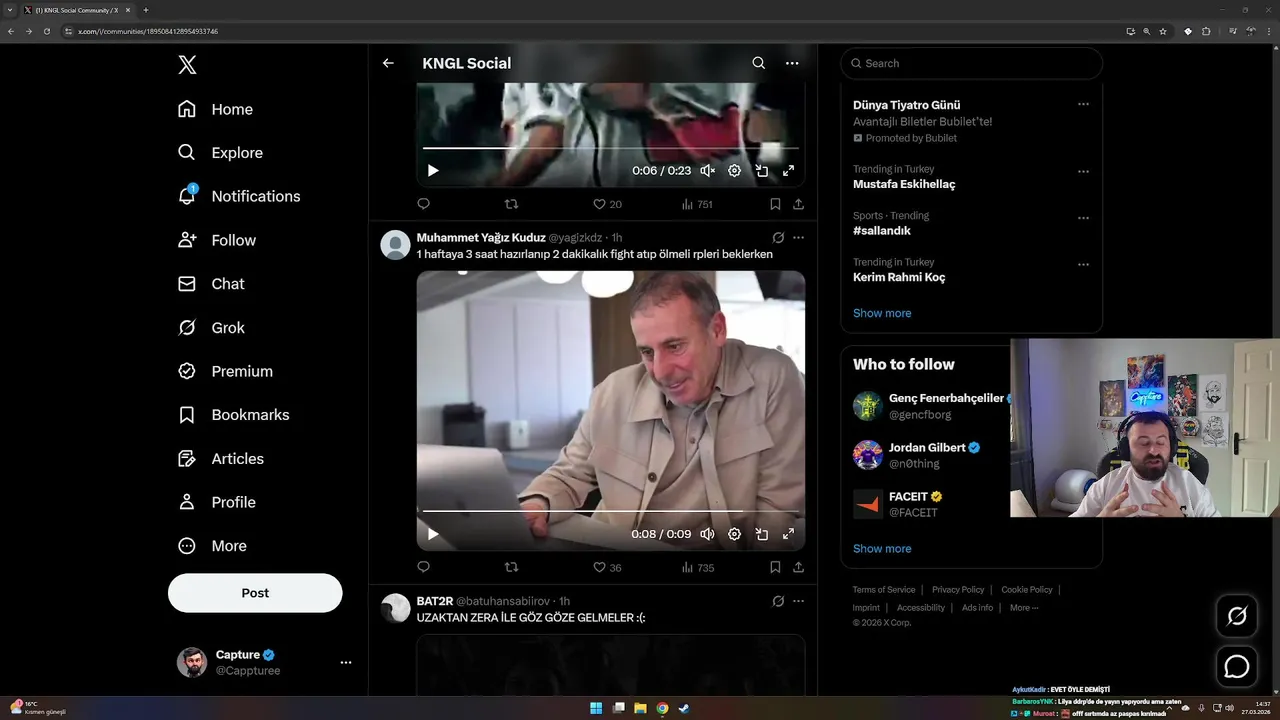
Task: Repost the post with 36 likes
Action: [x=511, y=567]
